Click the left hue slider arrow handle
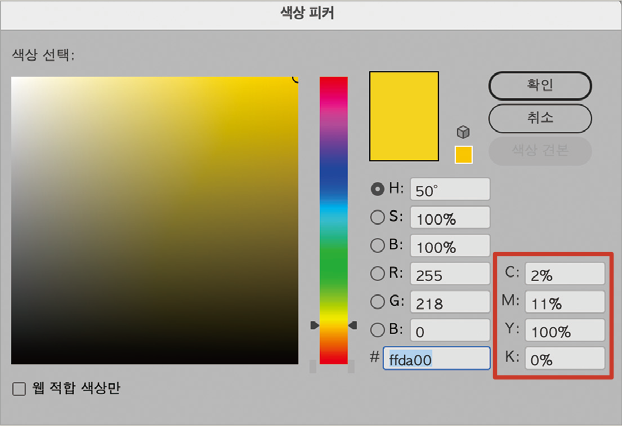Screen dimensions: 622x426 315,325
